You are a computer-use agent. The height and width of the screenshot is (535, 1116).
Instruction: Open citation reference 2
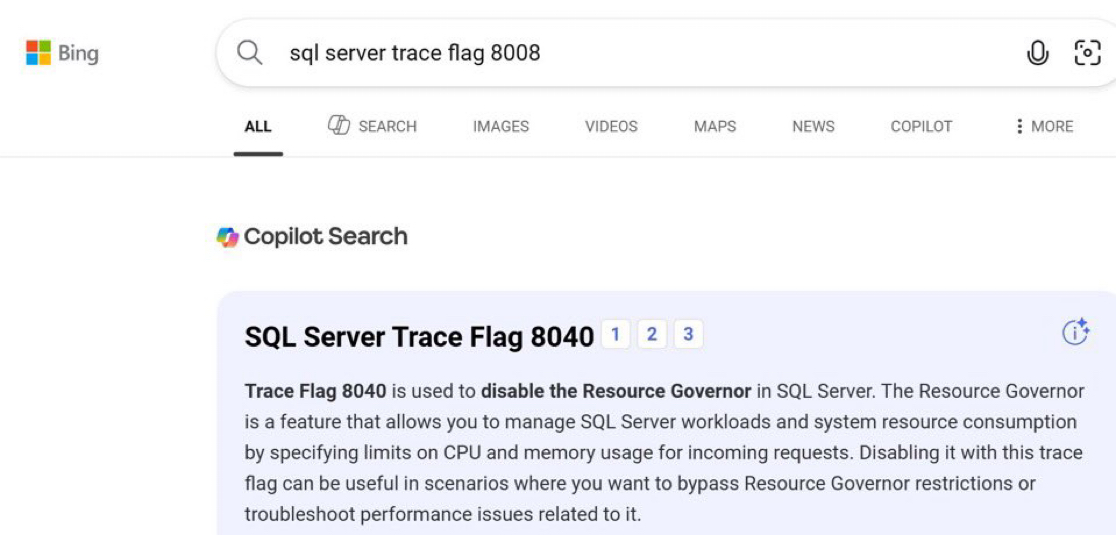tap(651, 335)
